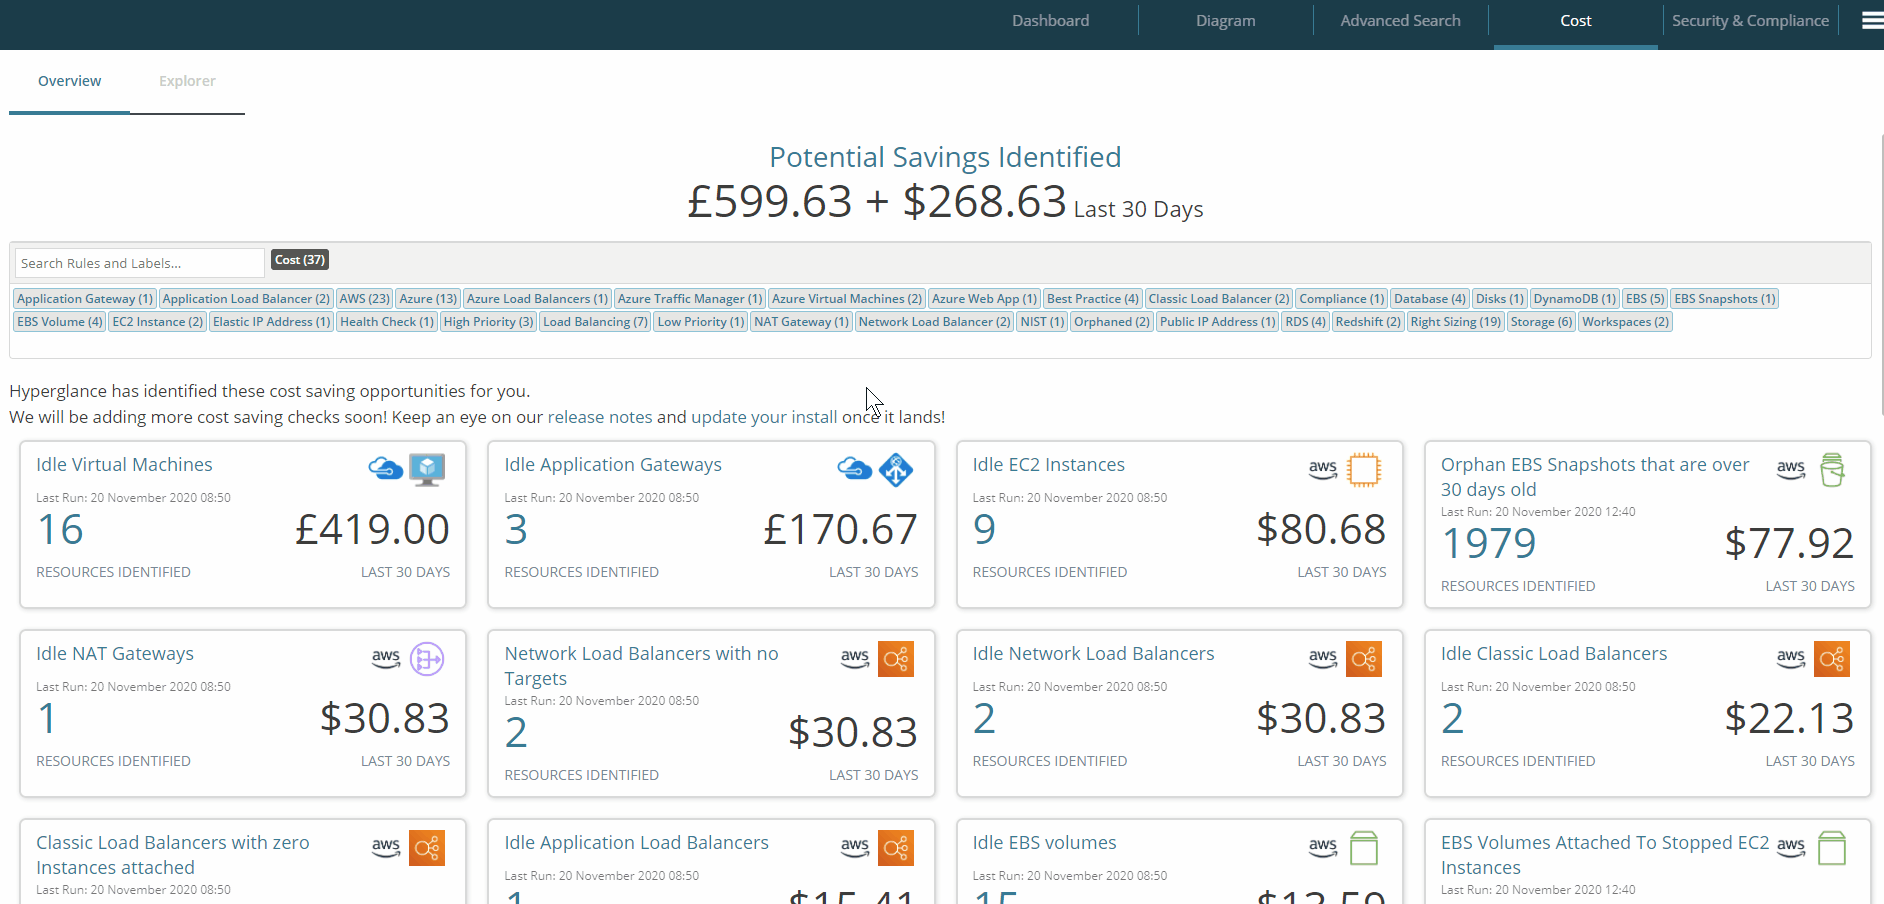Click the EBS snapshot bucket icon

pos(1832,470)
